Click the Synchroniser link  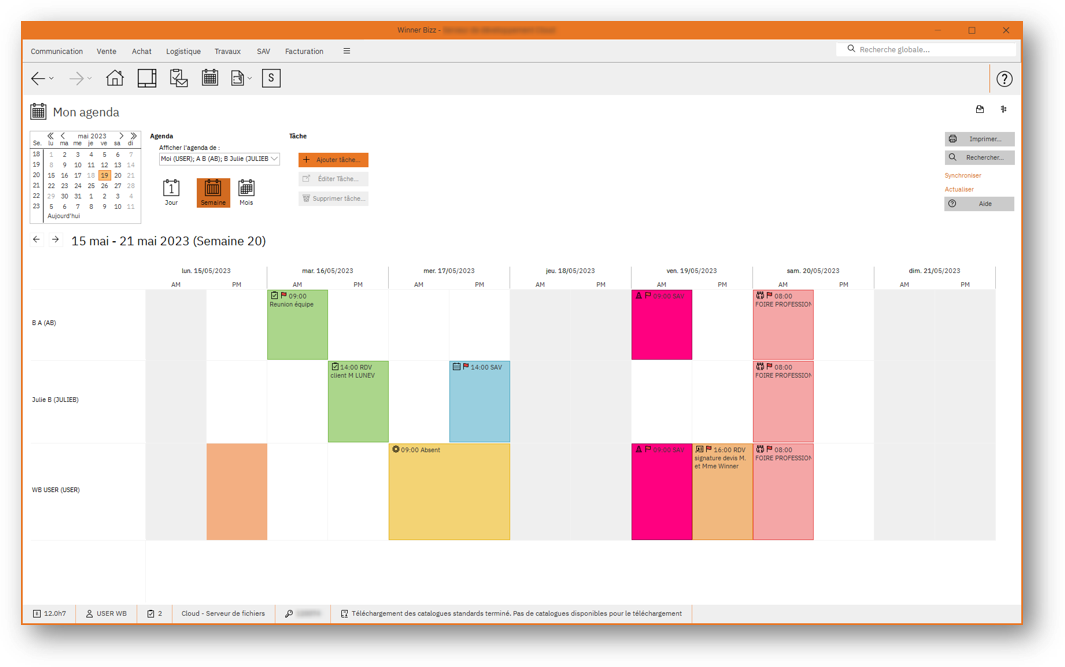point(963,175)
